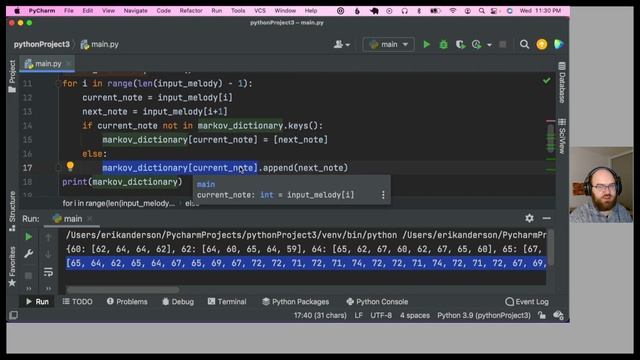
Task: Open the Debug tool window
Action: (178, 302)
